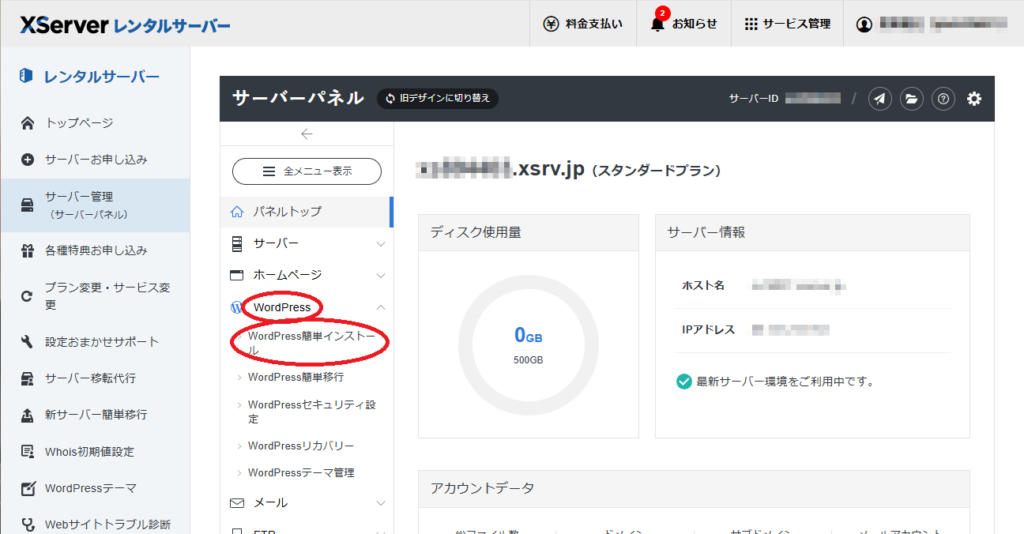Click edit icon beside WordPressテーマ
The height and width of the screenshot is (534, 1024).
27,488
